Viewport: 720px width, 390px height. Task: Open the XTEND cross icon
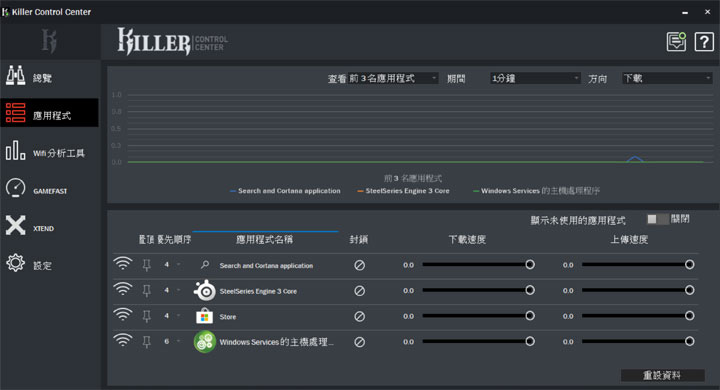(x=15, y=226)
